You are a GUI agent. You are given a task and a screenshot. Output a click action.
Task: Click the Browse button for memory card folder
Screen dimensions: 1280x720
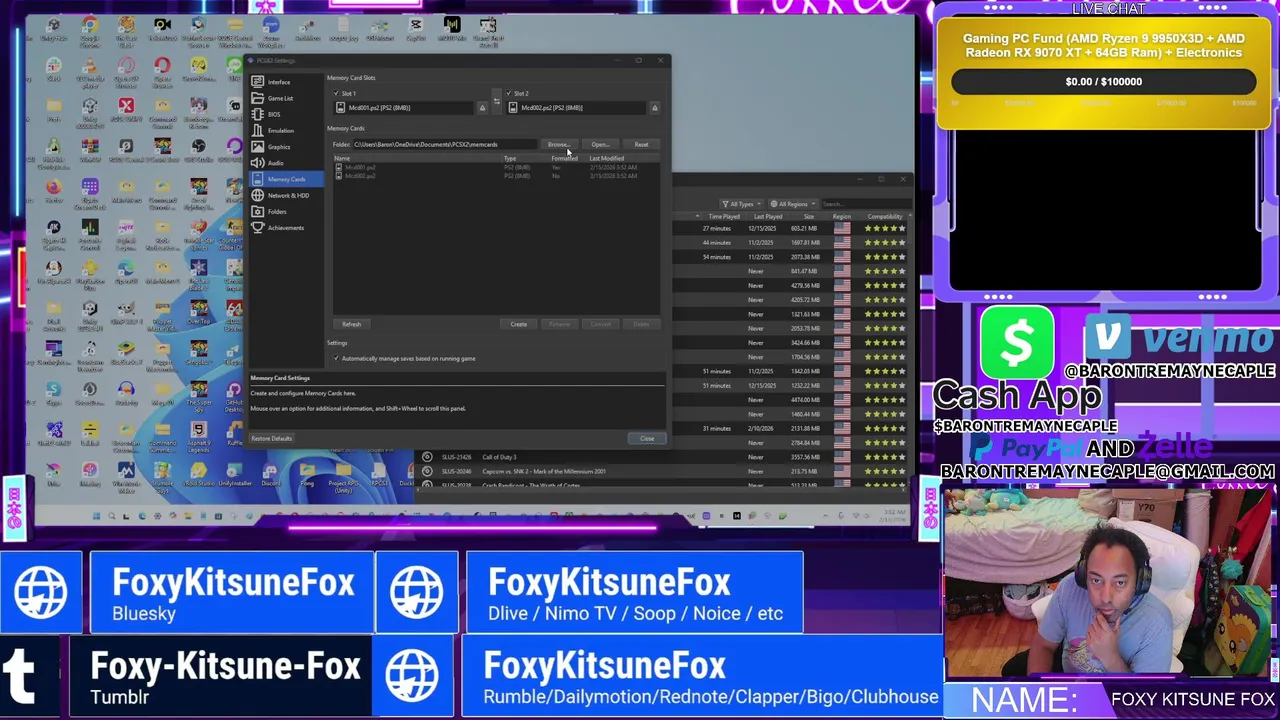558,145
